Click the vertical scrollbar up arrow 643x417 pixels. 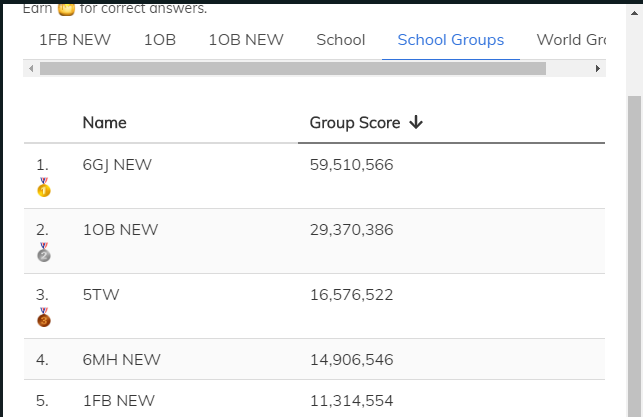pyautogui.click(x=634, y=13)
